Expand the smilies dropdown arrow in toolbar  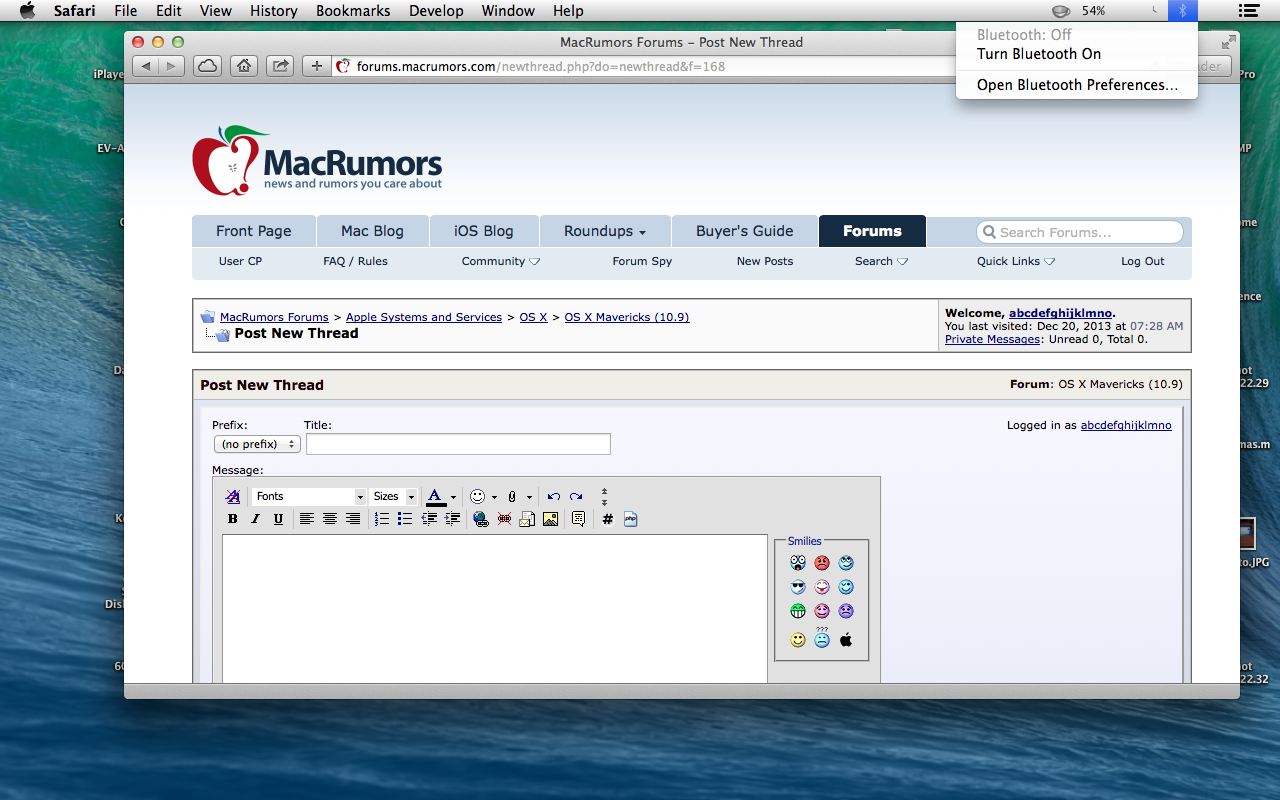pyautogui.click(x=494, y=497)
